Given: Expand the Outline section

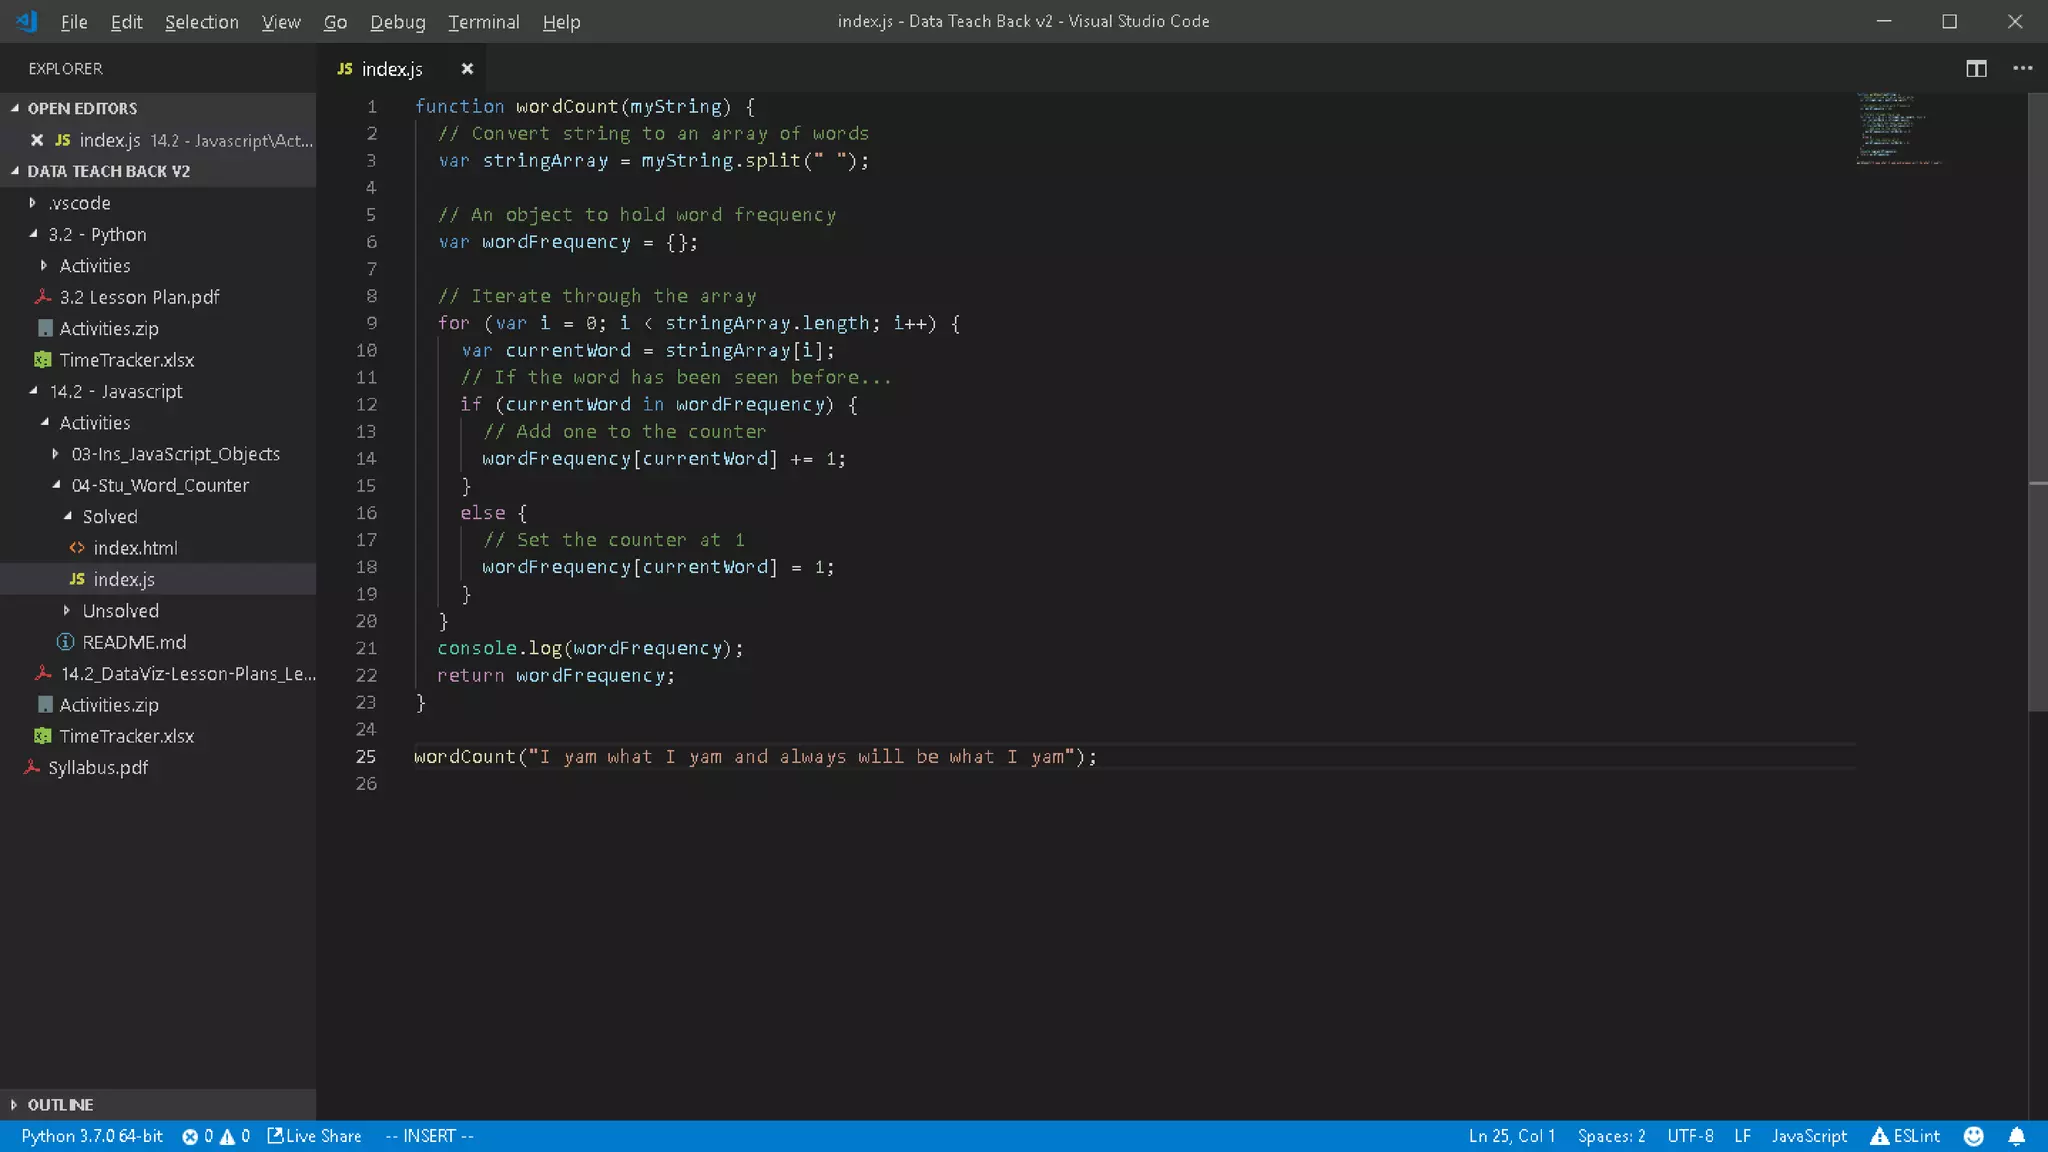Looking at the screenshot, I should coord(60,1104).
